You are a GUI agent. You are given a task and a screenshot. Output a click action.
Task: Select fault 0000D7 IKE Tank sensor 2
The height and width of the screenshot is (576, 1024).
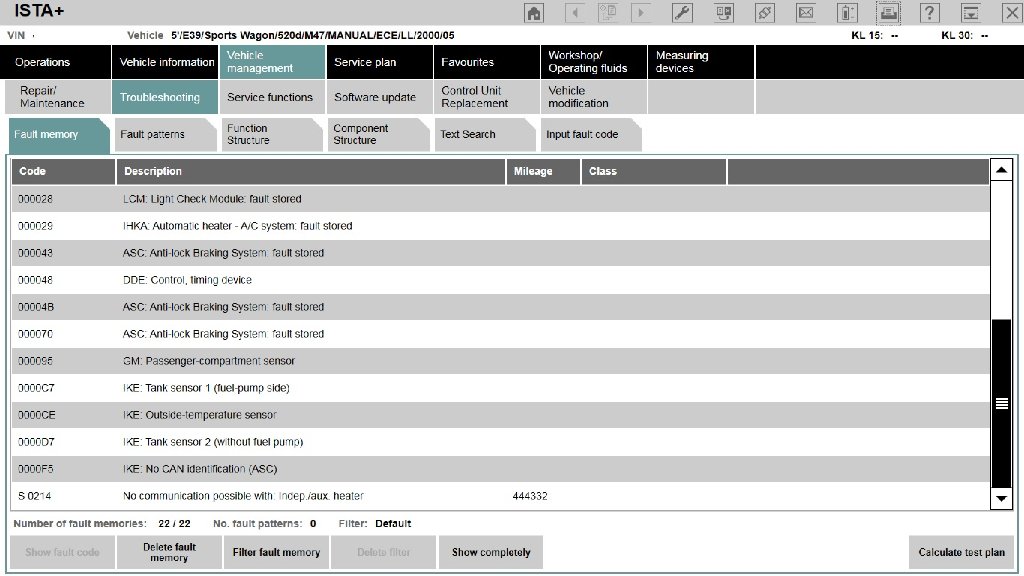click(500, 442)
